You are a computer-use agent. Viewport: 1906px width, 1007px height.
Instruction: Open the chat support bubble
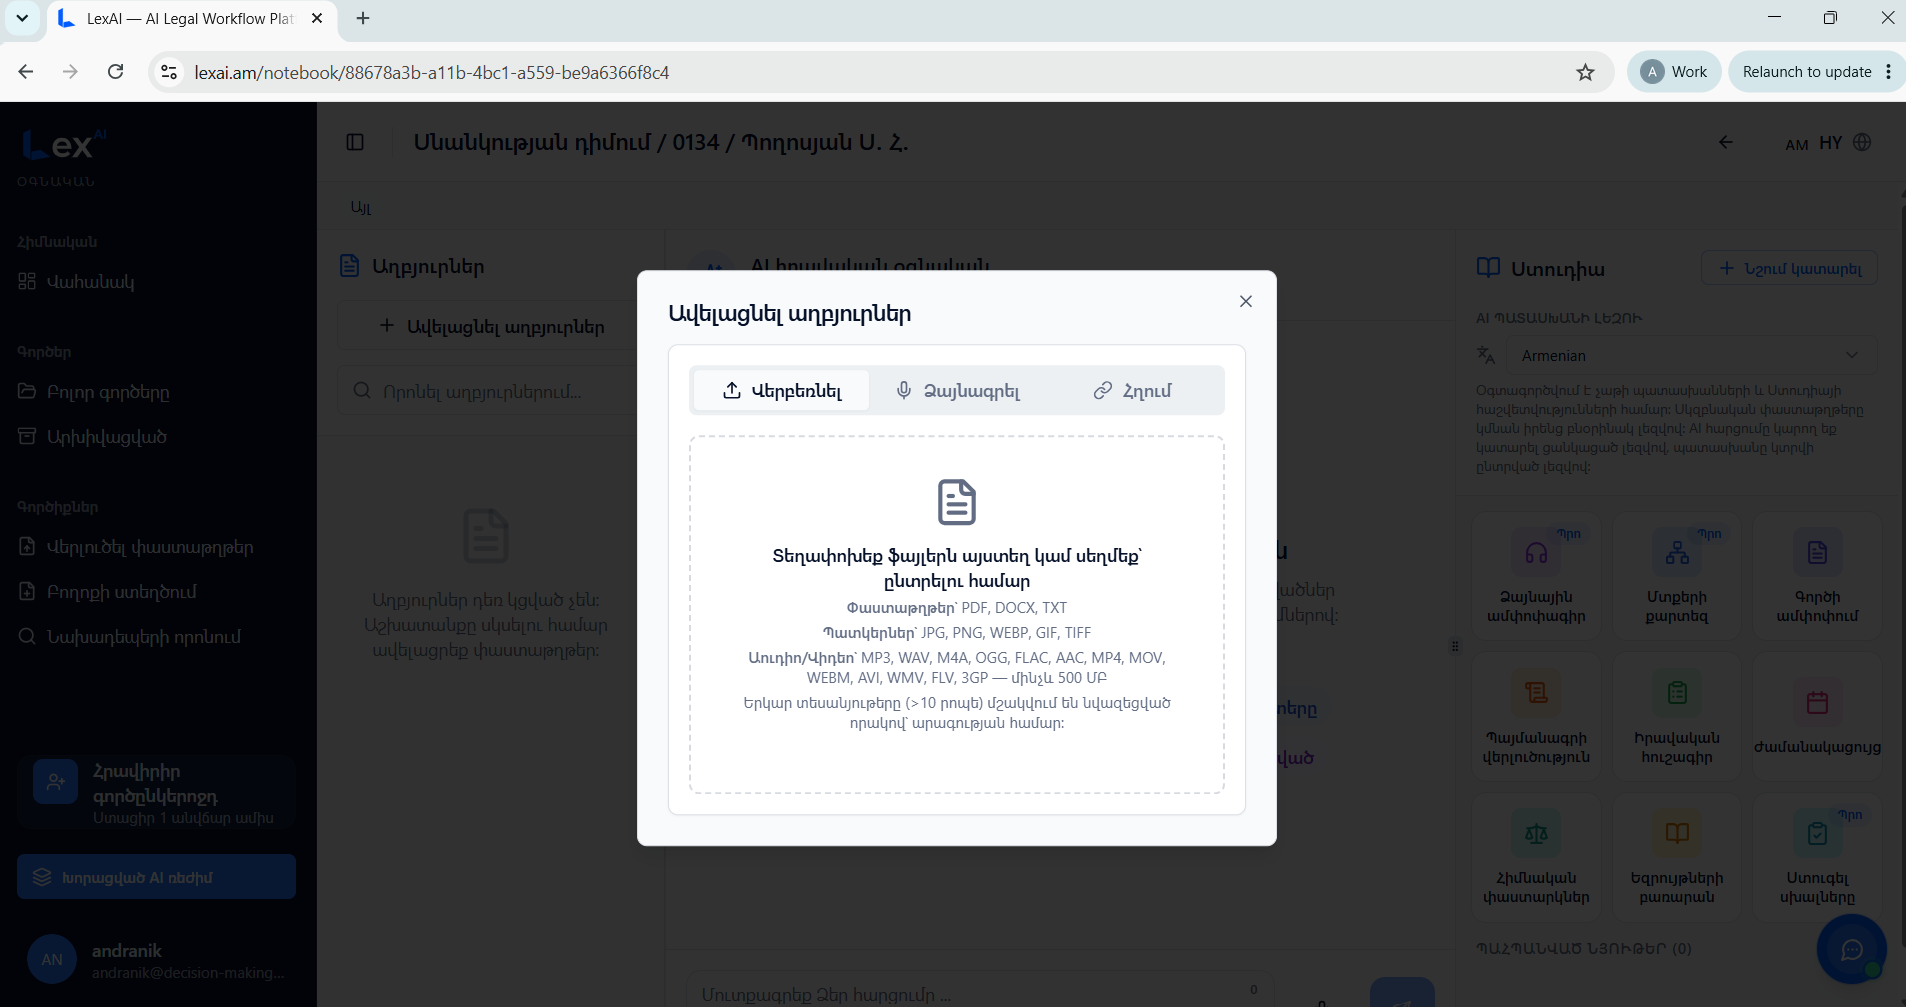coord(1851,949)
